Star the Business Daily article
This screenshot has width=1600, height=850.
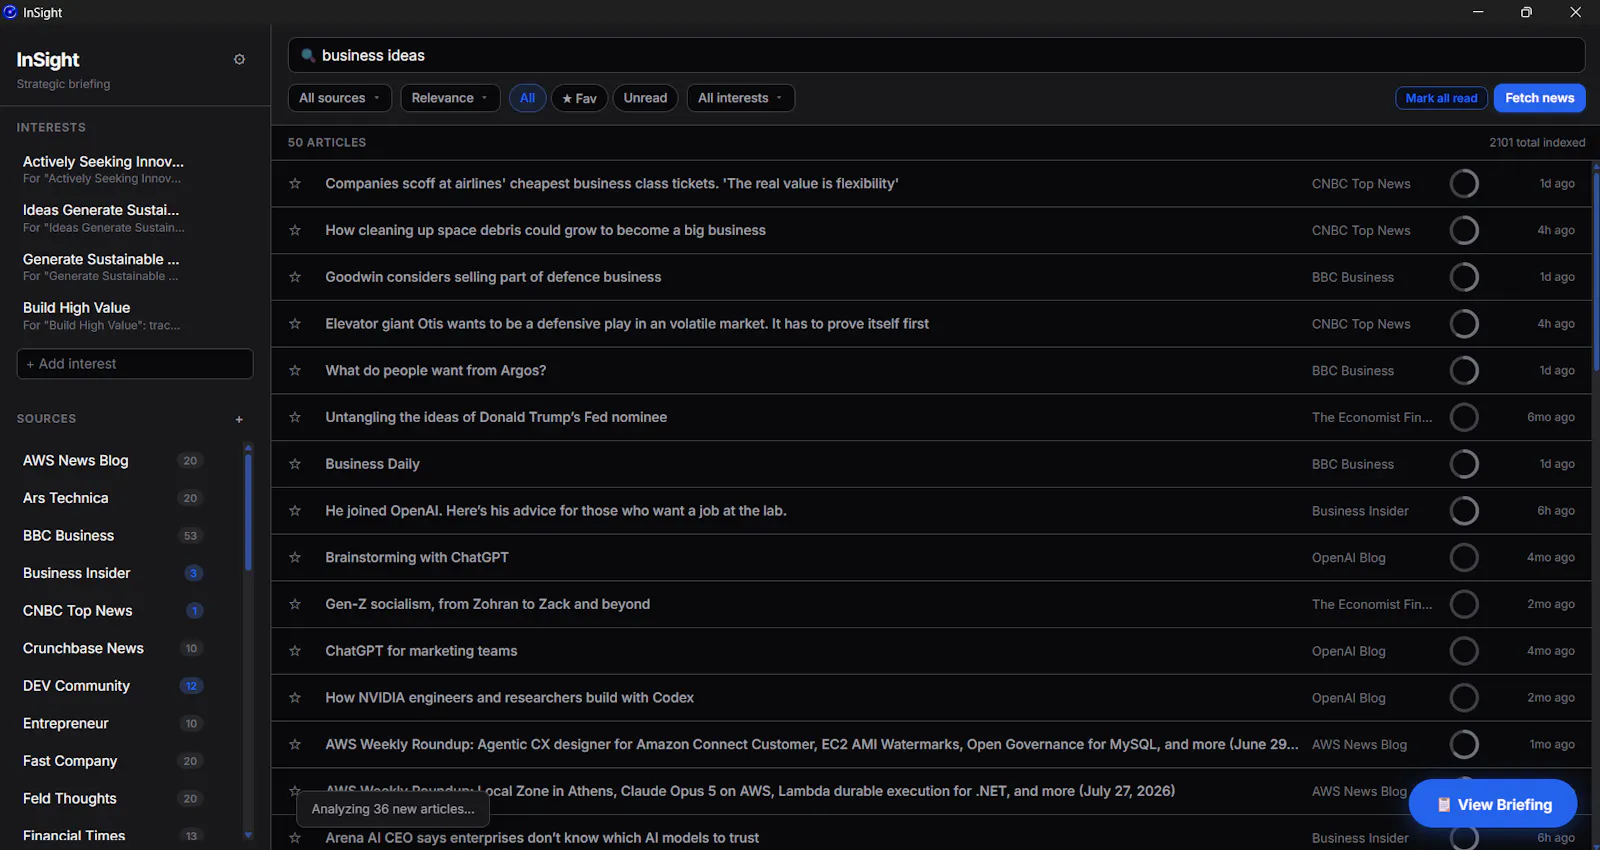295,464
